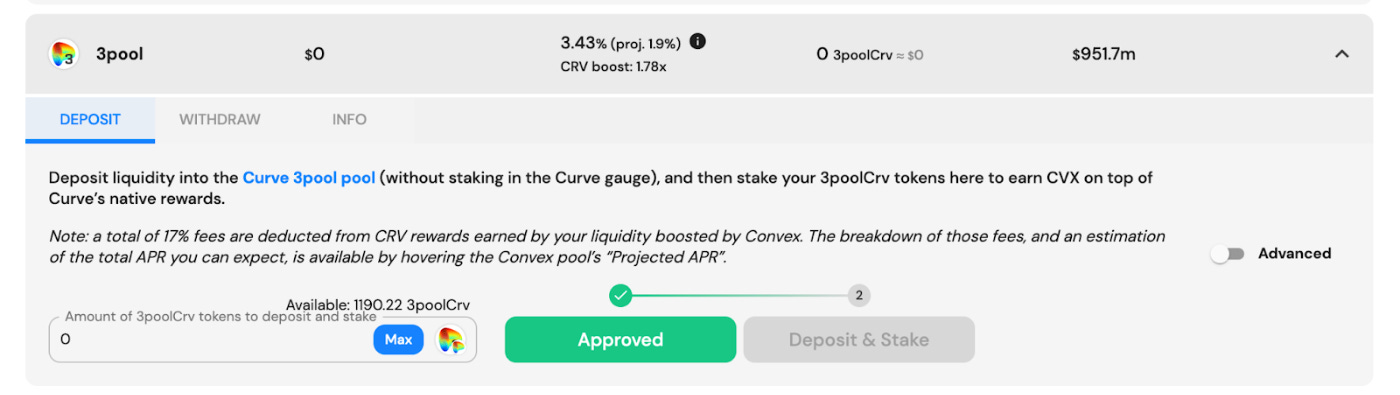The height and width of the screenshot is (395, 1400).
Task: Click the green step one checkmark
Action: (x=620, y=295)
